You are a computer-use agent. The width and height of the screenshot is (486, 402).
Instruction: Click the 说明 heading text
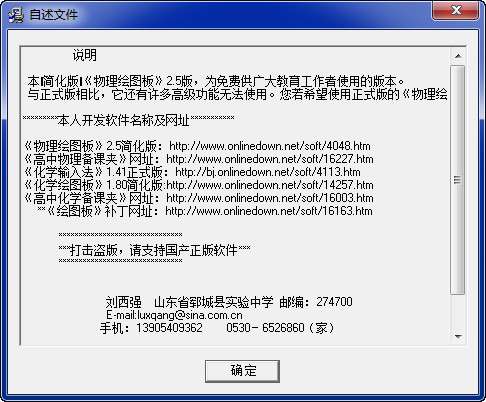[85, 55]
